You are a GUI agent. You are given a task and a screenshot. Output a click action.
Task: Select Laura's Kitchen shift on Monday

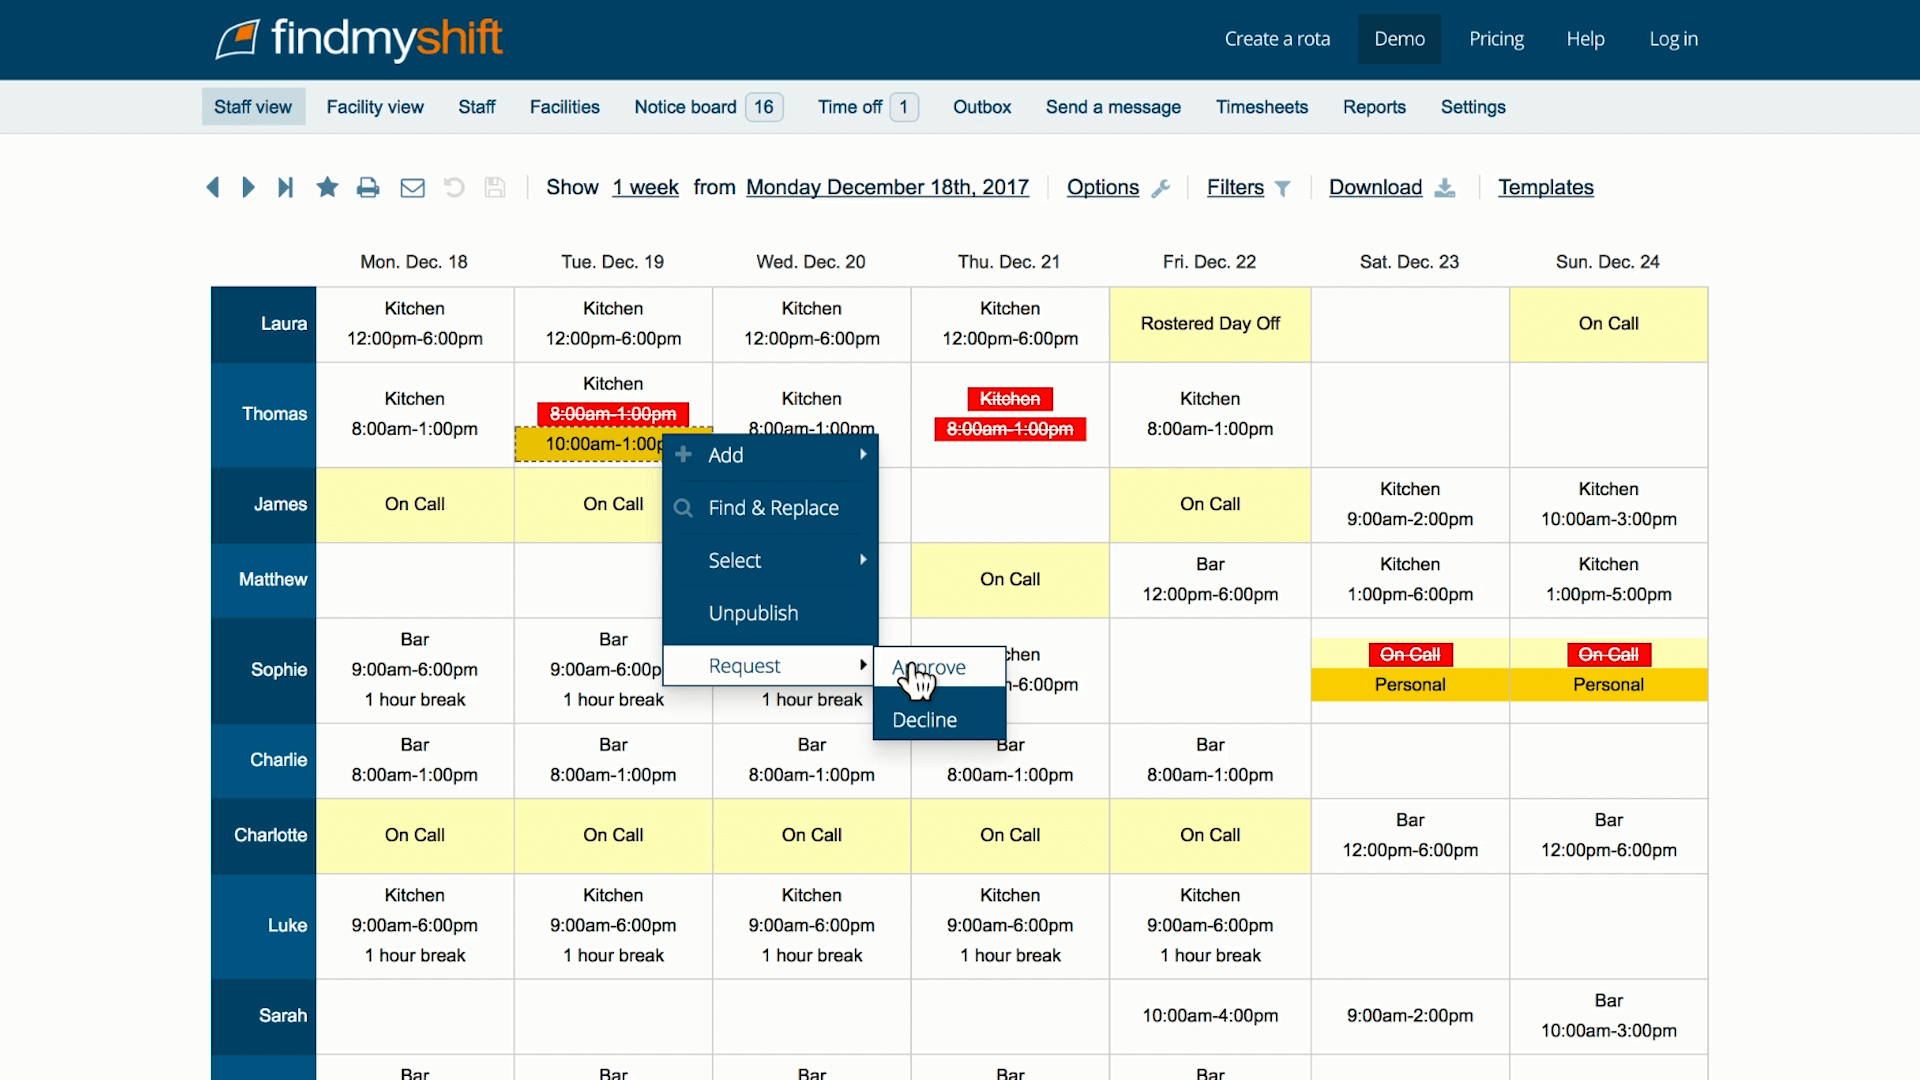pos(414,324)
